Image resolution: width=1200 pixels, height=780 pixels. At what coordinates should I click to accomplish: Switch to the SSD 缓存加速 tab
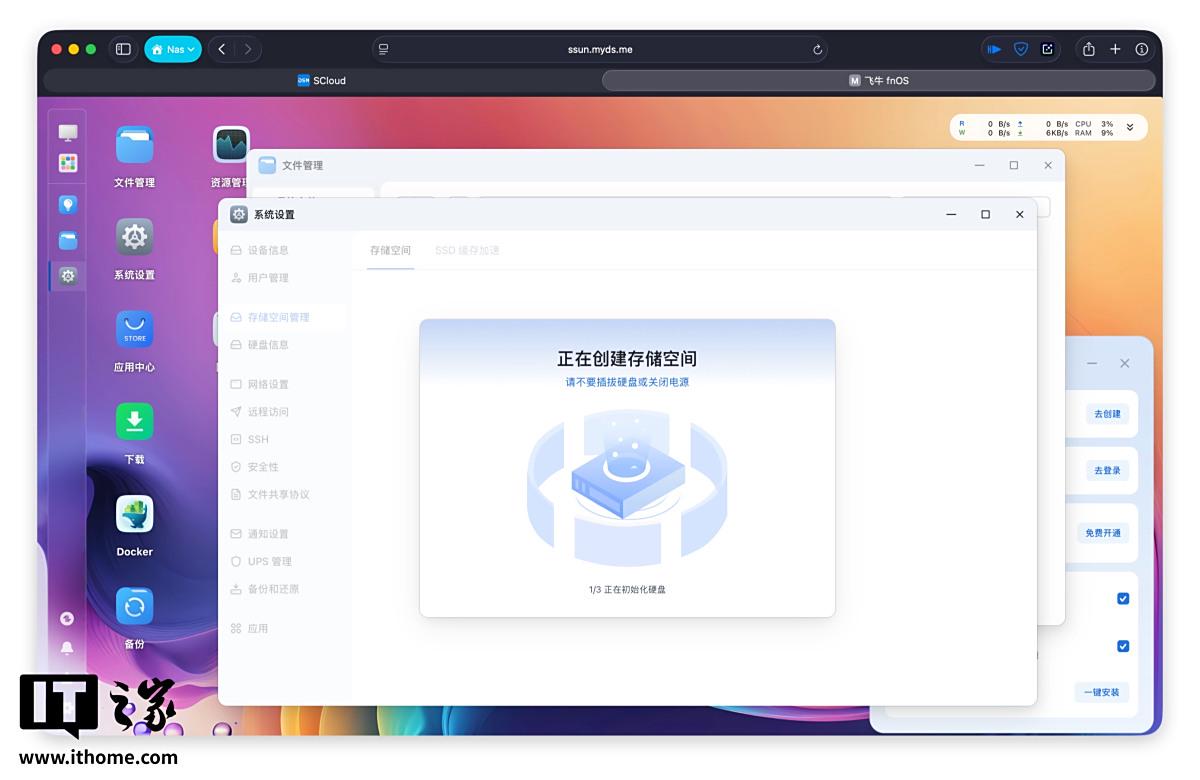(467, 250)
